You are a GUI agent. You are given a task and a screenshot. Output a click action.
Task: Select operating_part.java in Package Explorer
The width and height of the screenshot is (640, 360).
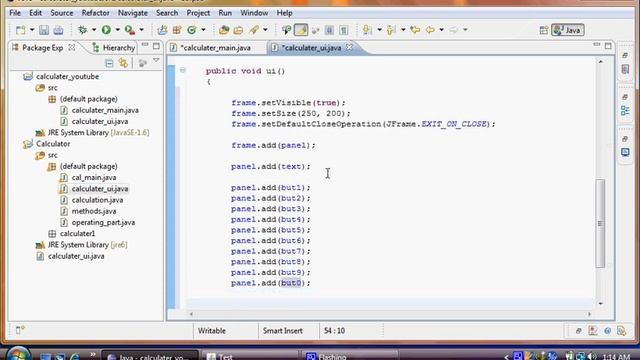tap(103, 222)
